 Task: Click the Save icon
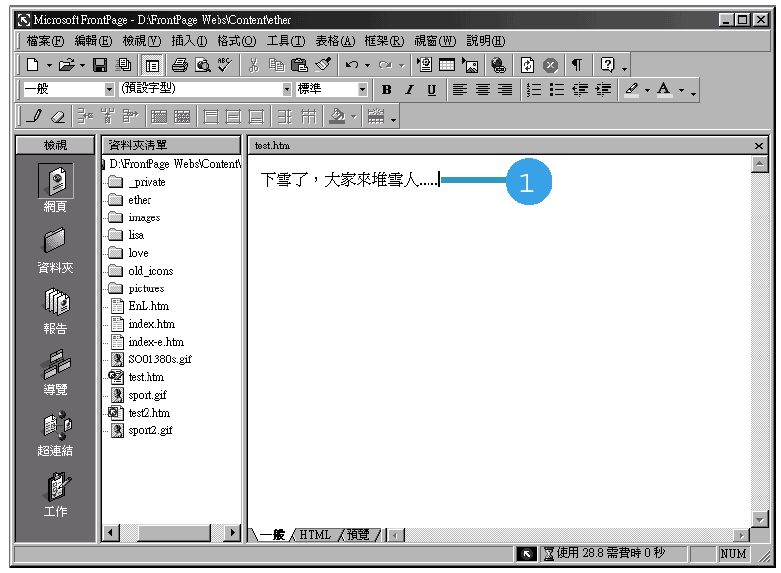[x=100, y=65]
